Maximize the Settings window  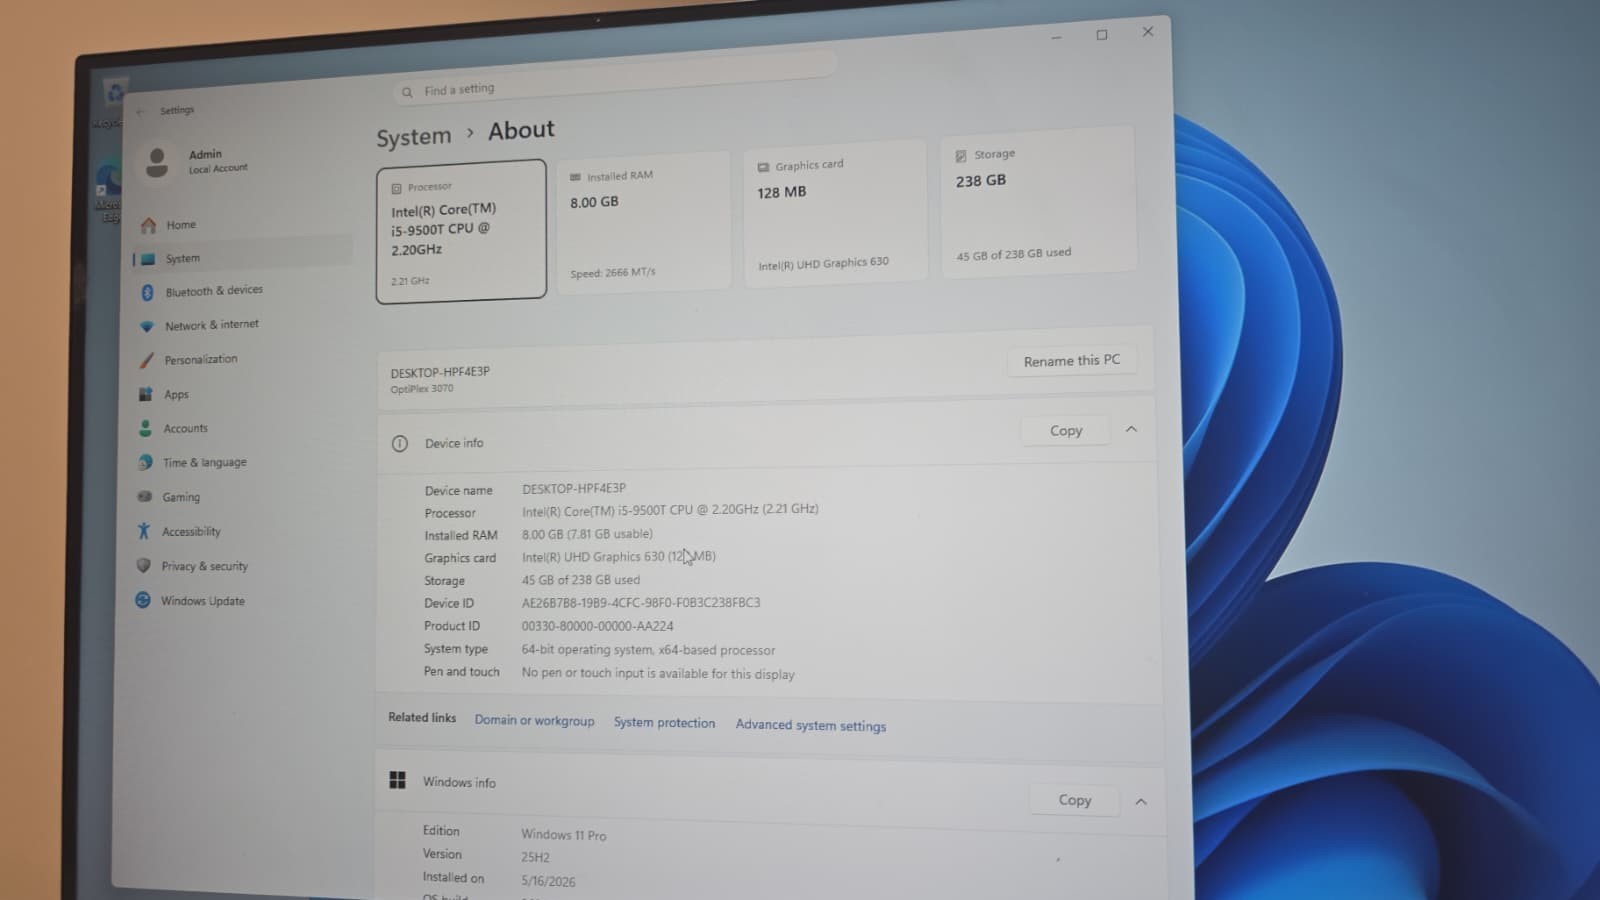(x=1102, y=35)
